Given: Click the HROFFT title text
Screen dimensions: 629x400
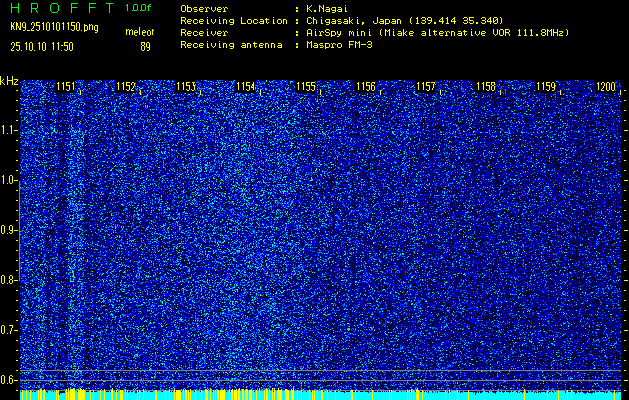Looking at the screenshot, I should point(61,8).
